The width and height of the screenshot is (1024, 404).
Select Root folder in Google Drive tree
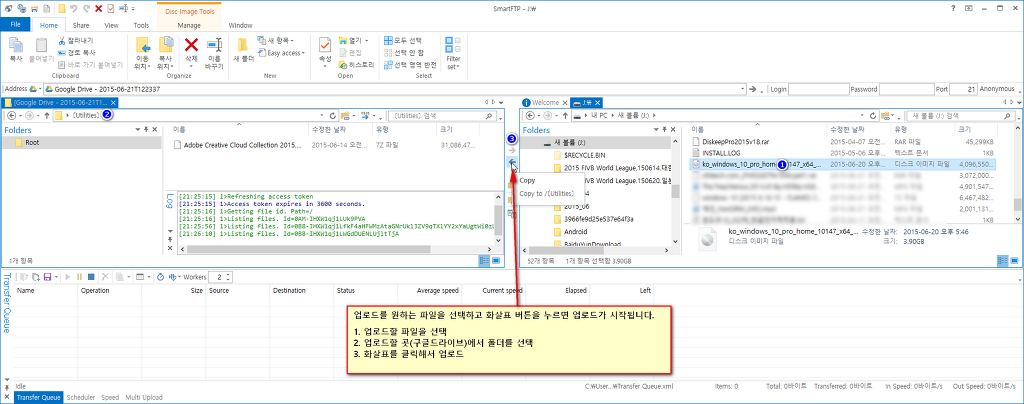(31, 142)
